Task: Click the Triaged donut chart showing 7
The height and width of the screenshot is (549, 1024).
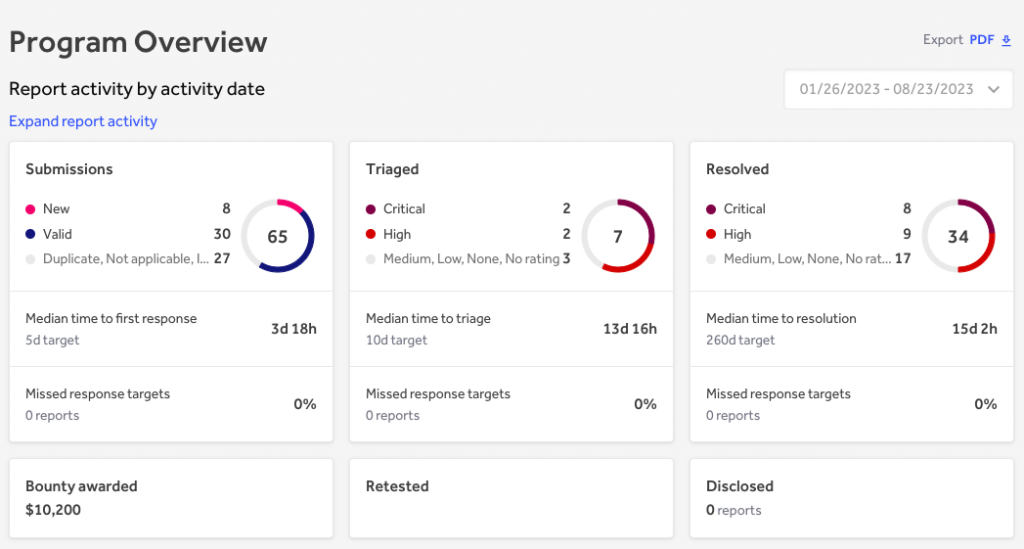Action: tap(618, 236)
